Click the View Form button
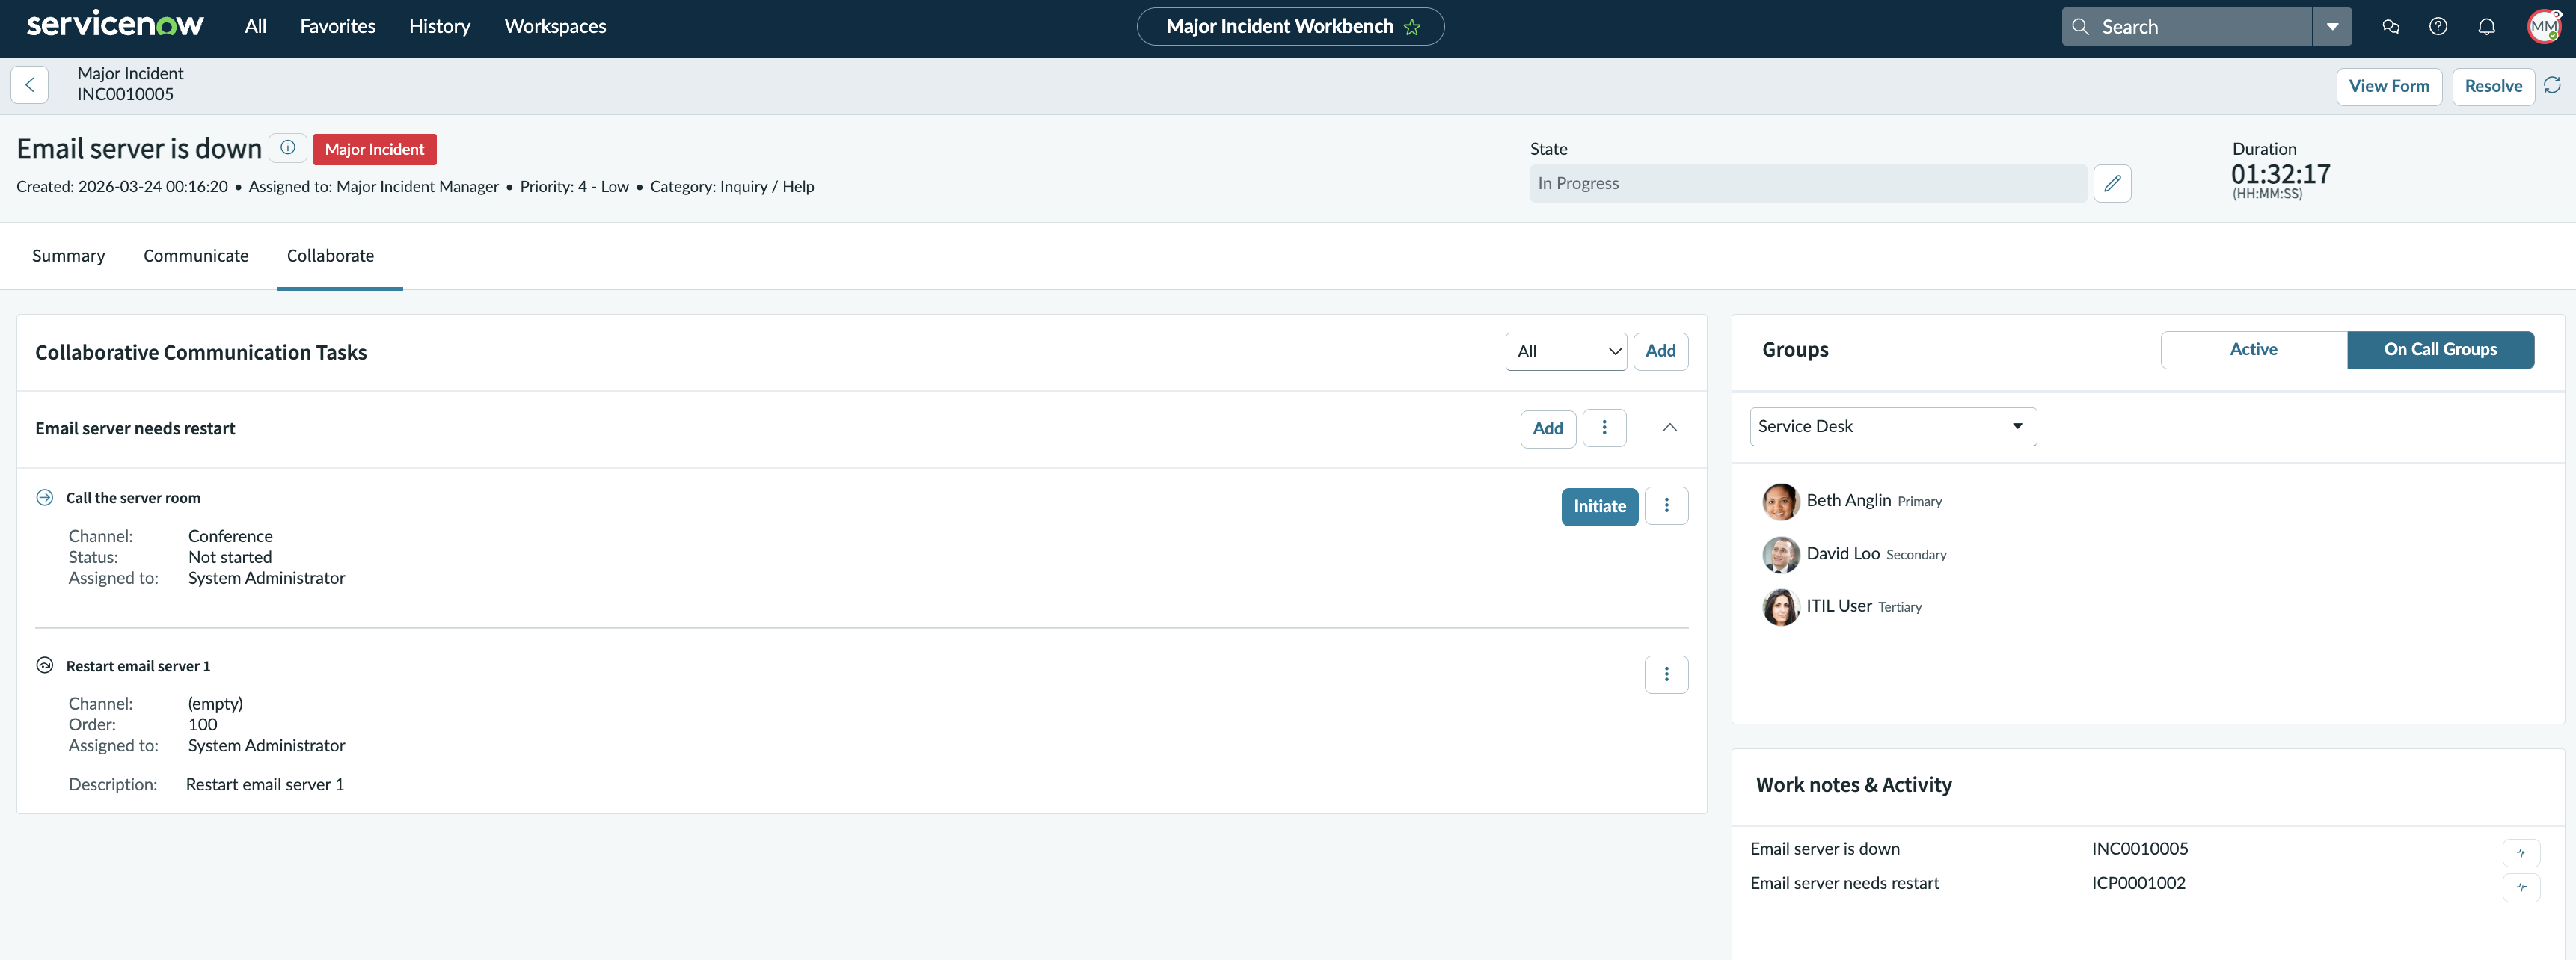The height and width of the screenshot is (960, 2576). pos(2389,87)
